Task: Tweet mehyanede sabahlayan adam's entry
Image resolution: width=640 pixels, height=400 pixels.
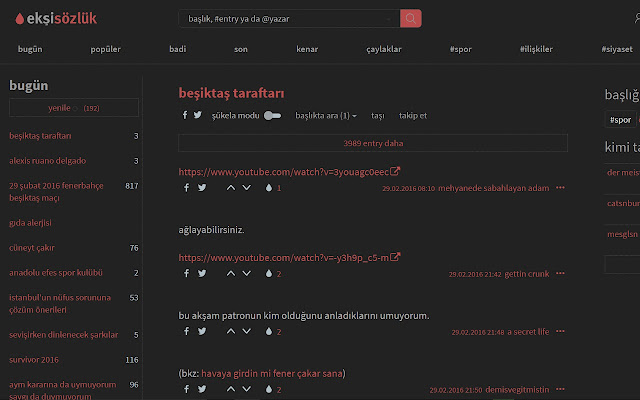Action: point(202,188)
